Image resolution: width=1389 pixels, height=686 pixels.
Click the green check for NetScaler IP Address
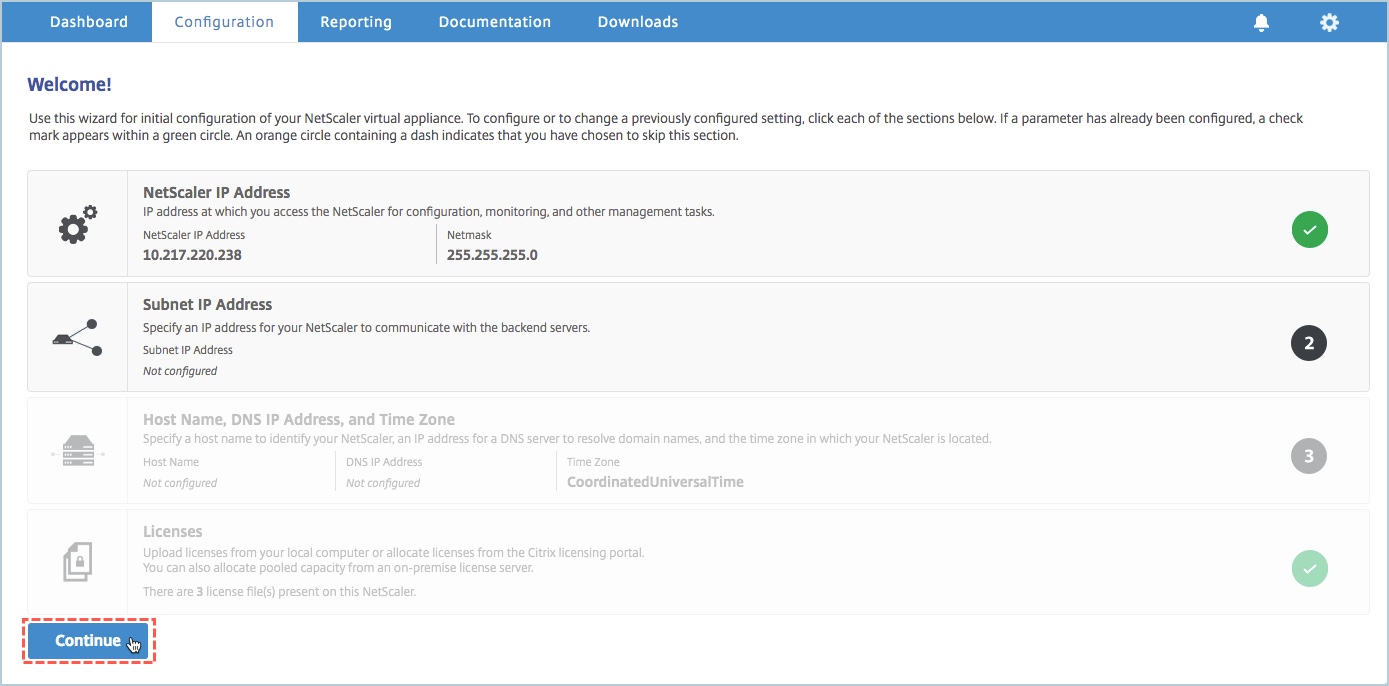(1309, 230)
